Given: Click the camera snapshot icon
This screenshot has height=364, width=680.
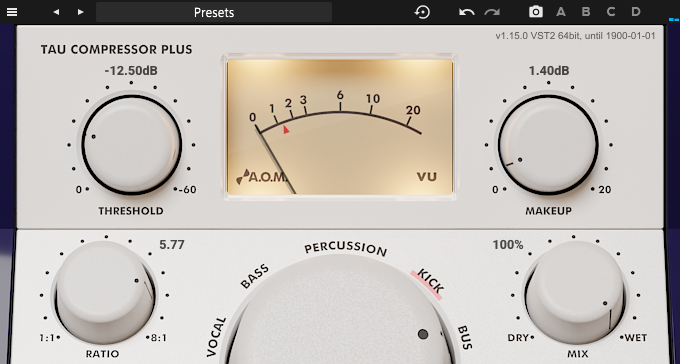Looking at the screenshot, I should pos(536,12).
